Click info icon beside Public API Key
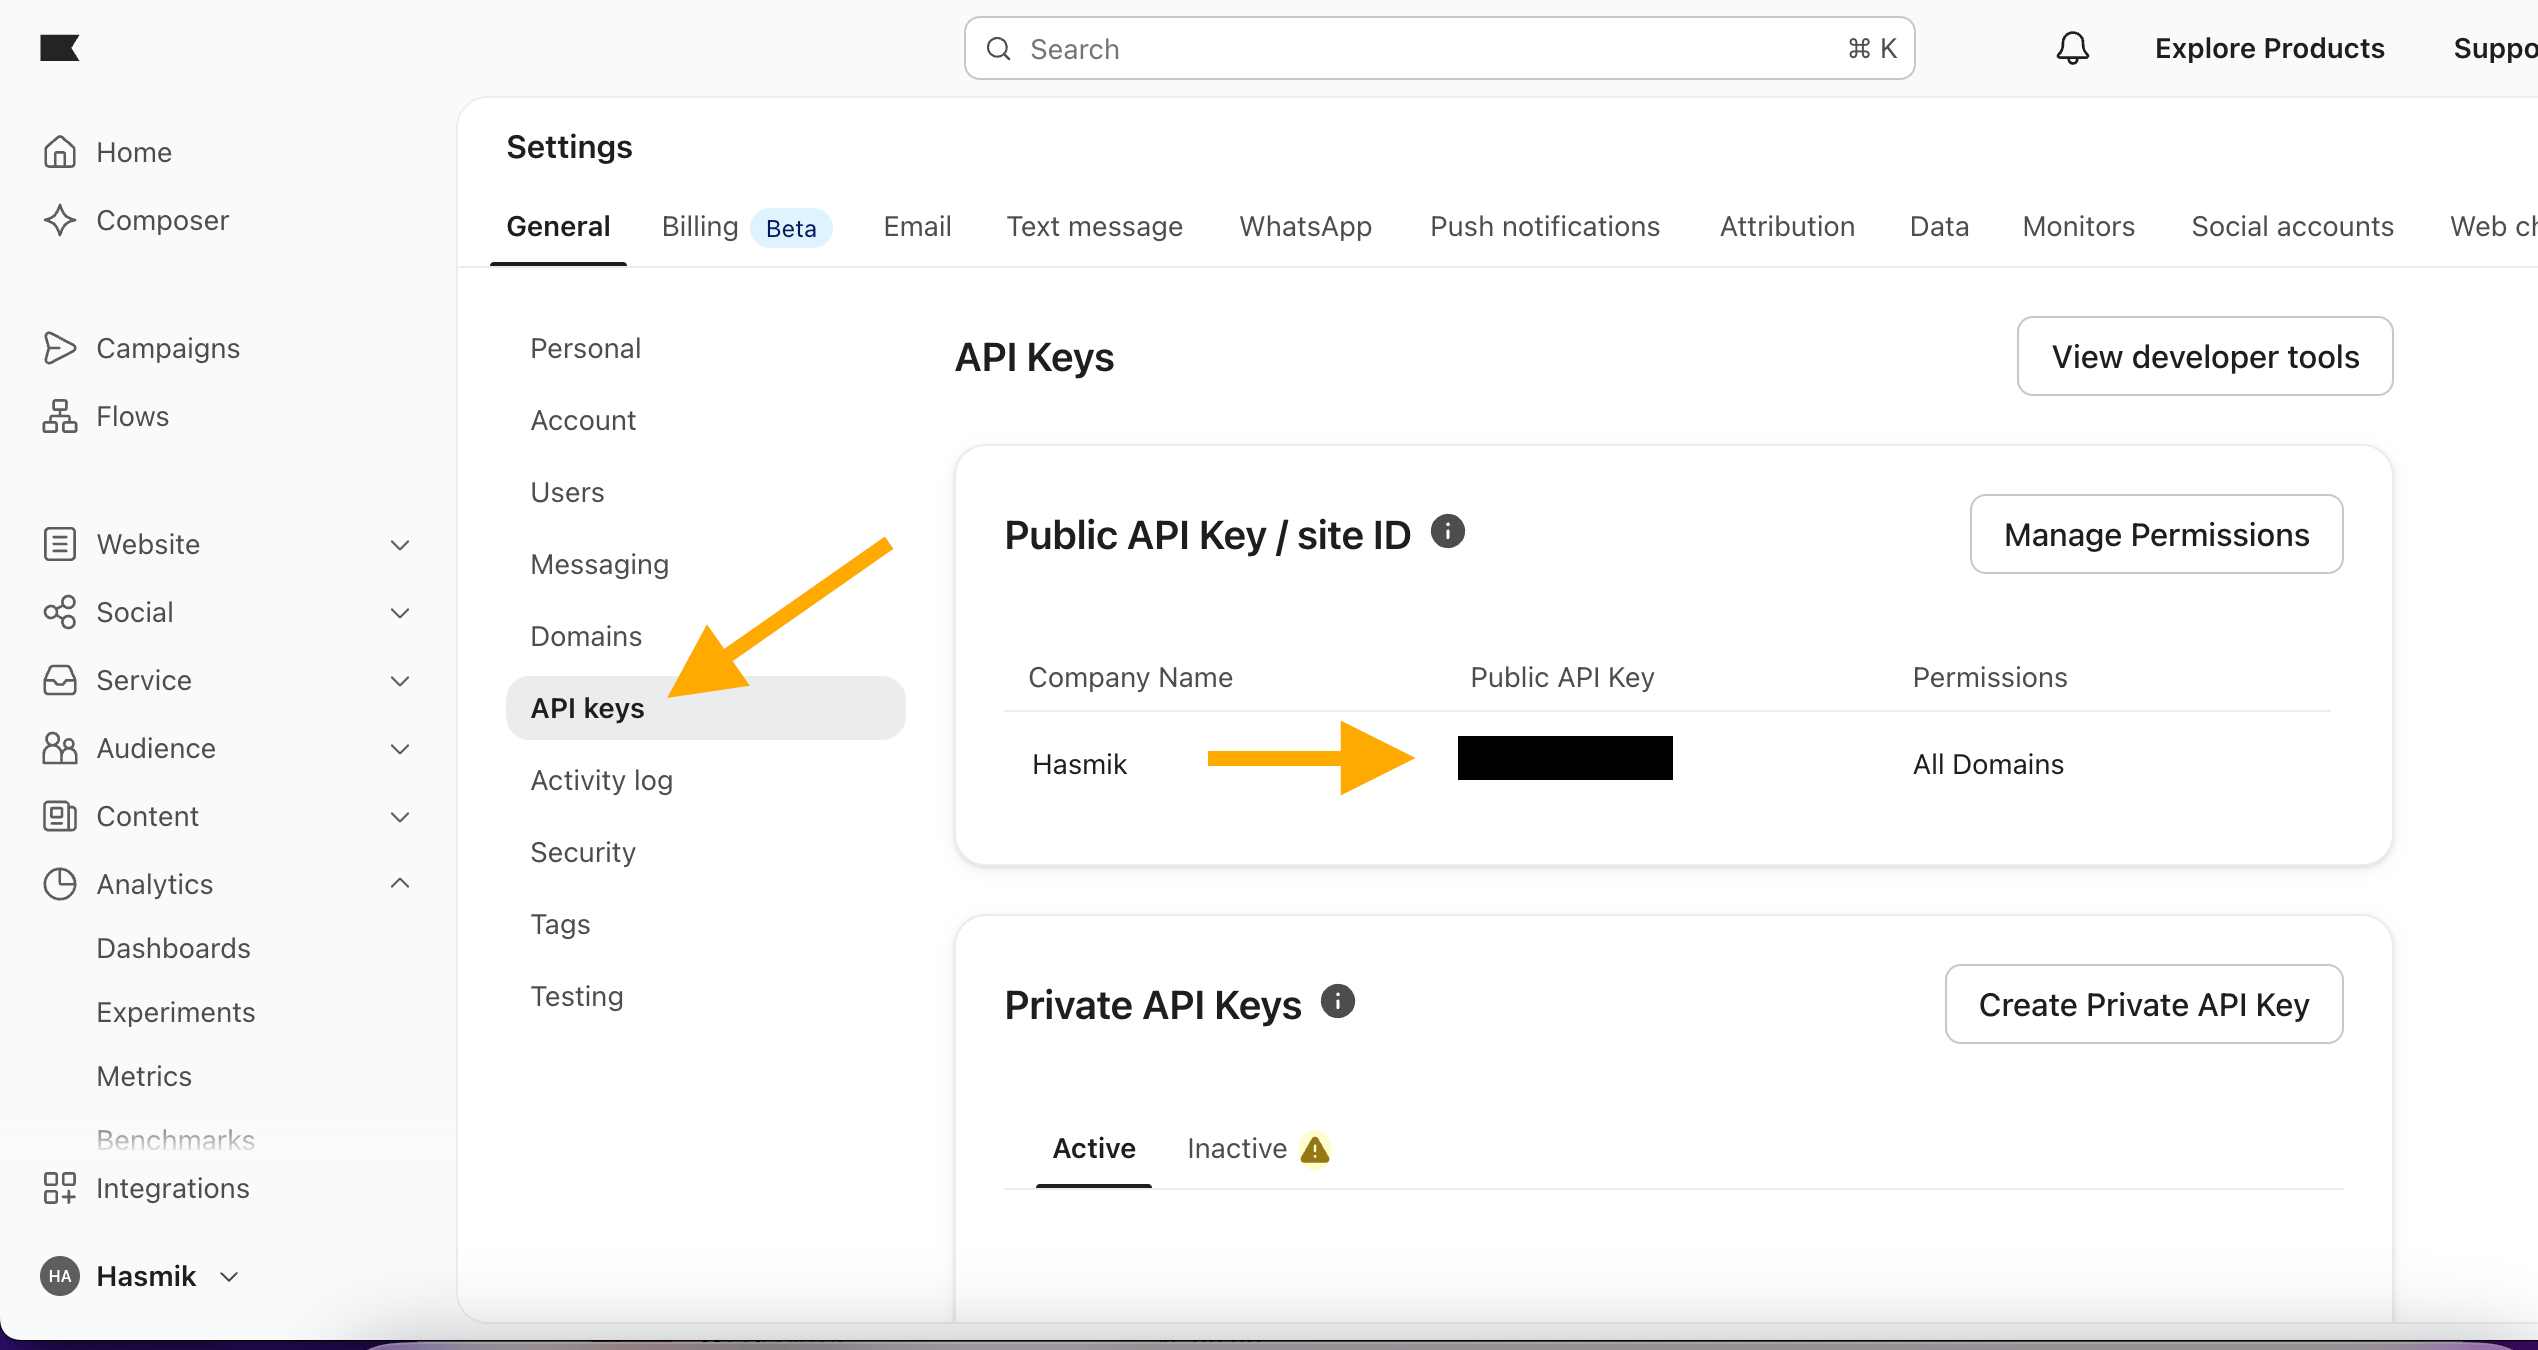Image resolution: width=2538 pixels, height=1350 pixels. [x=1447, y=531]
